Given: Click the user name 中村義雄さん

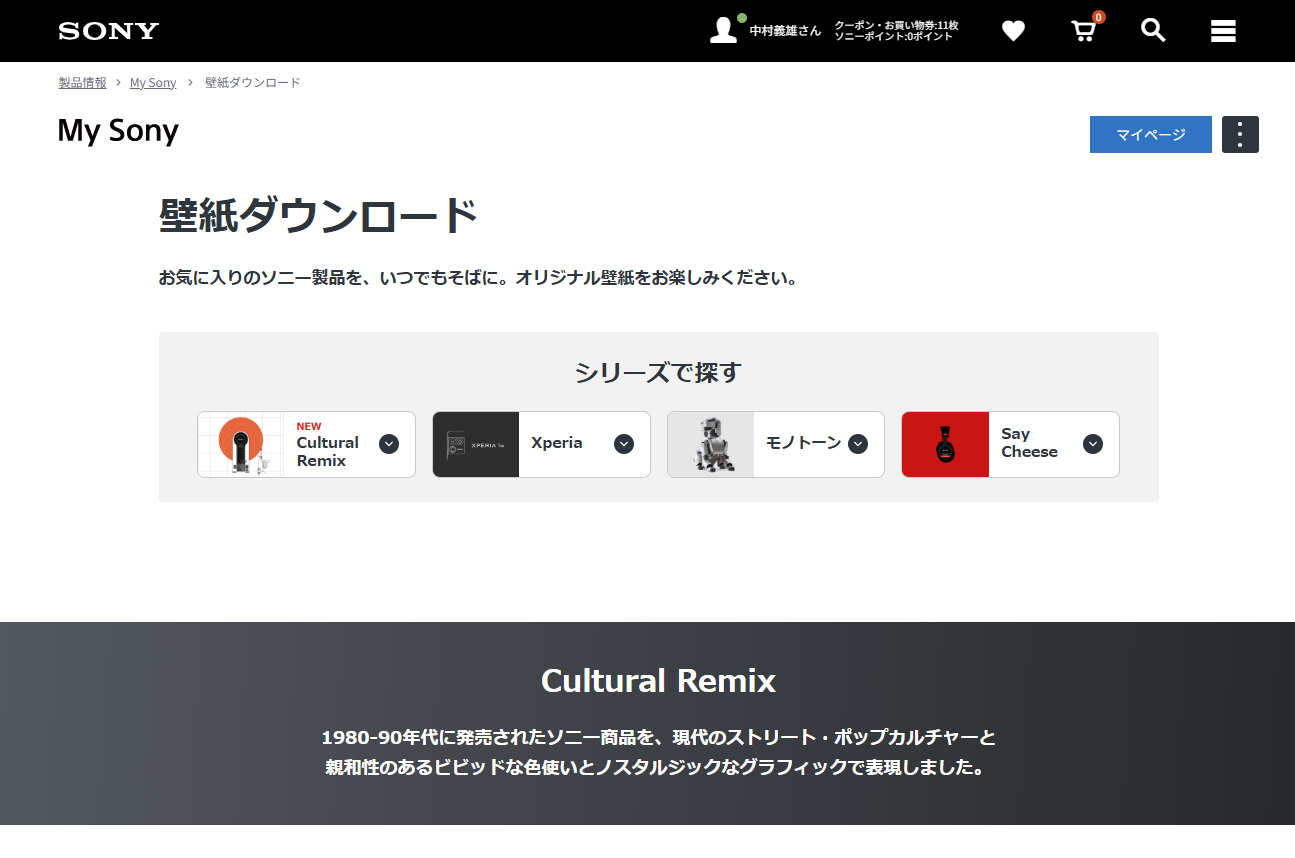Looking at the screenshot, I should coord(785,31).
